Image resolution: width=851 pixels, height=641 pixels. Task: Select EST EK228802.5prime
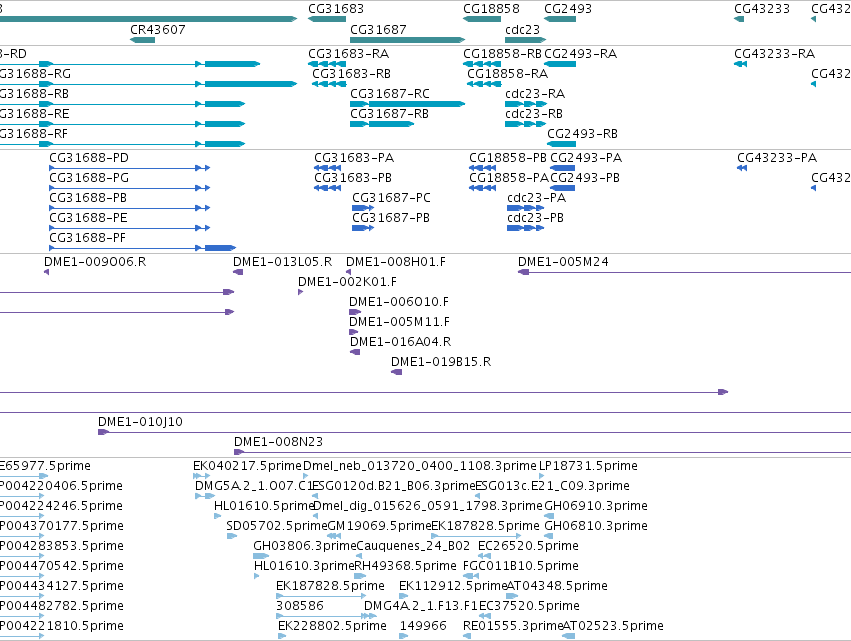[332, 626]
